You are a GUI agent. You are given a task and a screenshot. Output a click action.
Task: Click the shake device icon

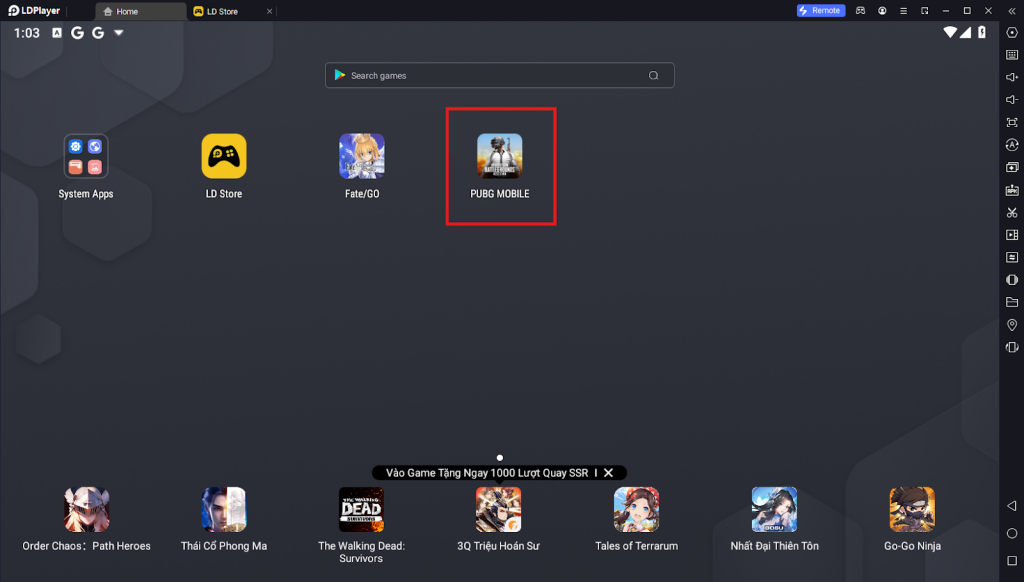(x=1012, y=348)
